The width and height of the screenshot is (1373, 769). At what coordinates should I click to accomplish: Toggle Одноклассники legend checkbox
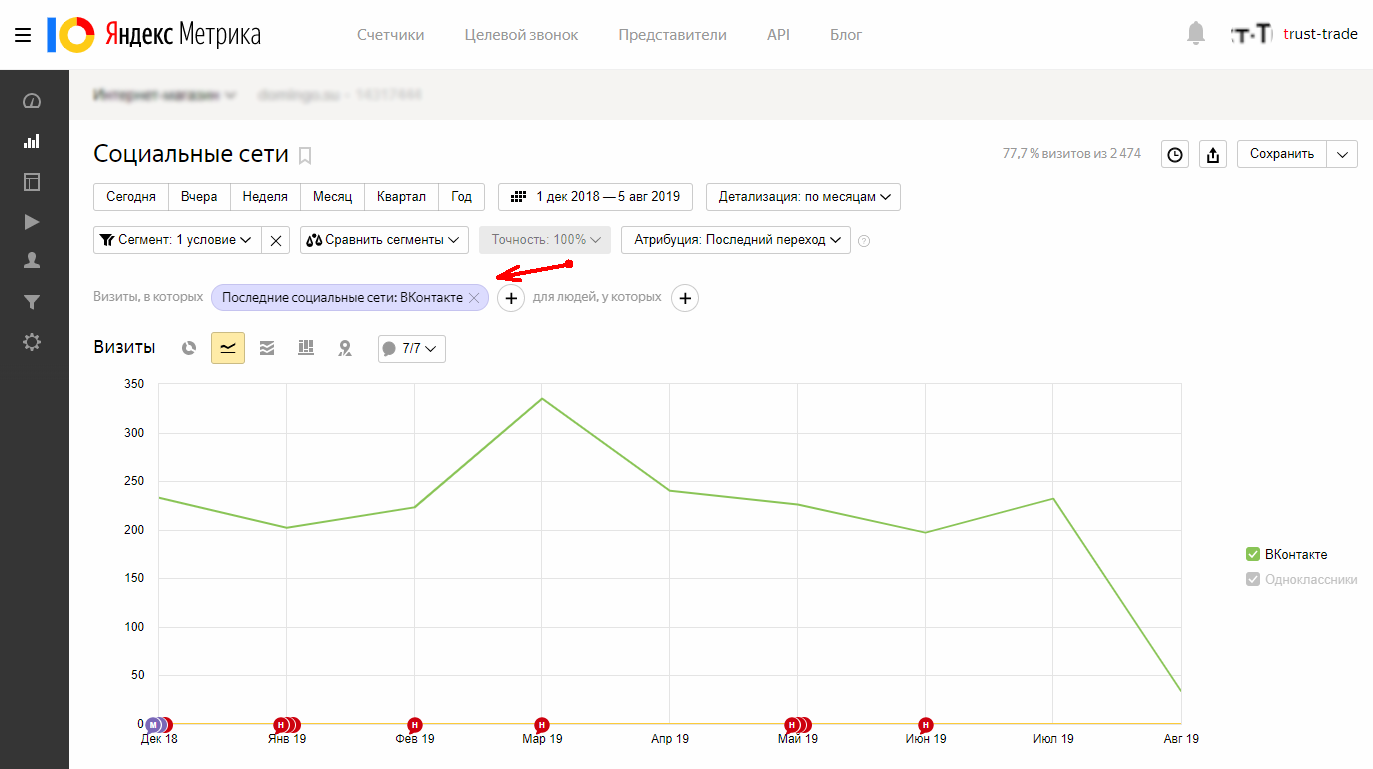(x=1253, y=579)
